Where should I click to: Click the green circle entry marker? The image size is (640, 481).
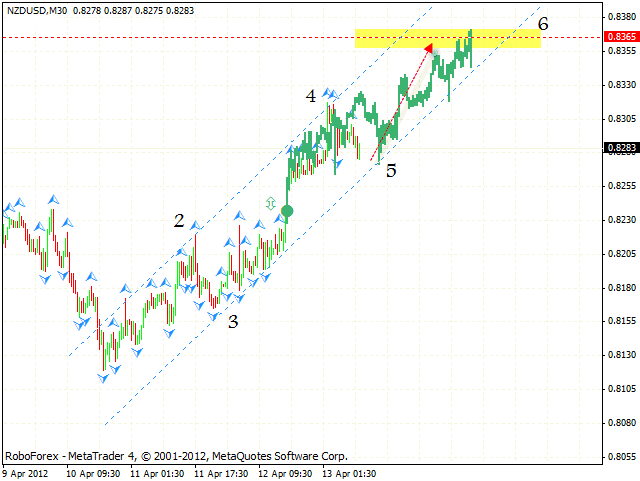[288, 210]
